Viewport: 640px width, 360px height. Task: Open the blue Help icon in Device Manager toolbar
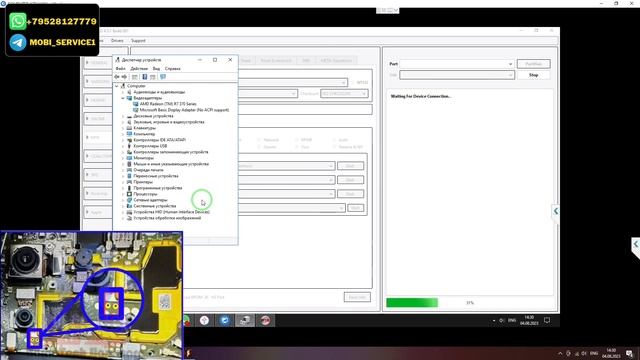[144, 77]
